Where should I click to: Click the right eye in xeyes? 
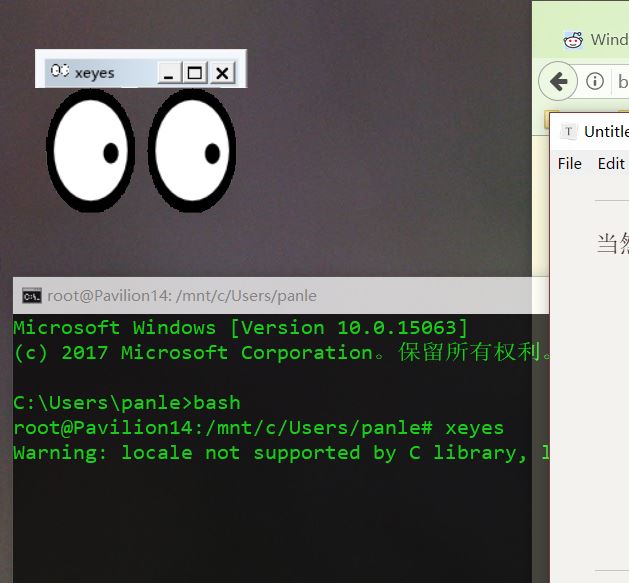pyautogui.click(x=192, y=150)
